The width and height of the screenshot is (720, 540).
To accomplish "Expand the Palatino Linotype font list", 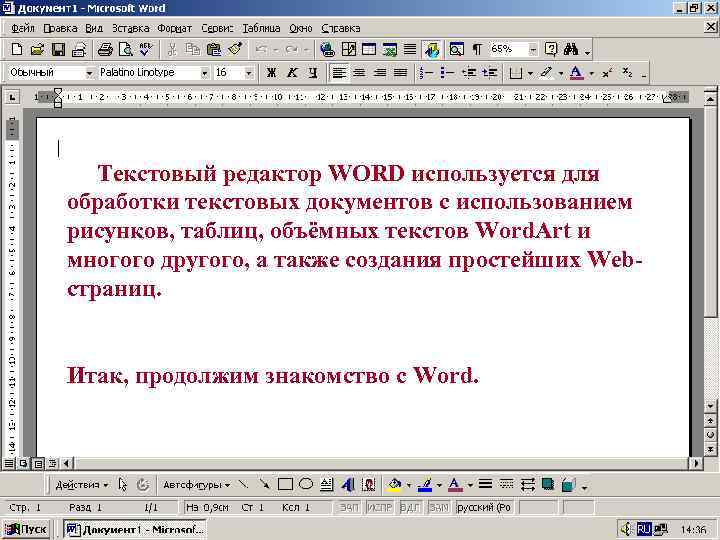I will coord(204,73).
